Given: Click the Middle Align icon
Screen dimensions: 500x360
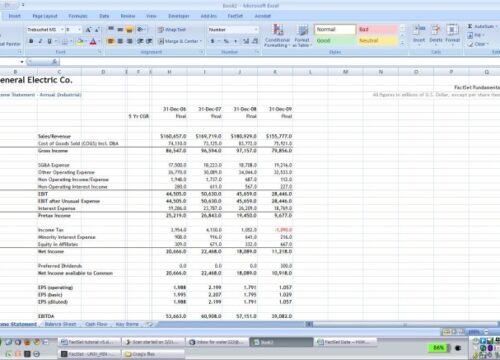Looking at the screenshot, I should (x=120, y=29).
